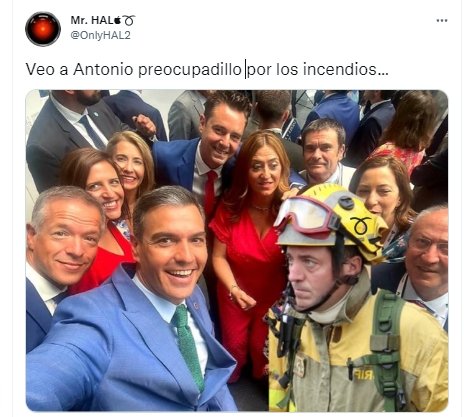Click the apple emoji in the display name
Viewport: 464px width, 417px height.
coord(117,21)
